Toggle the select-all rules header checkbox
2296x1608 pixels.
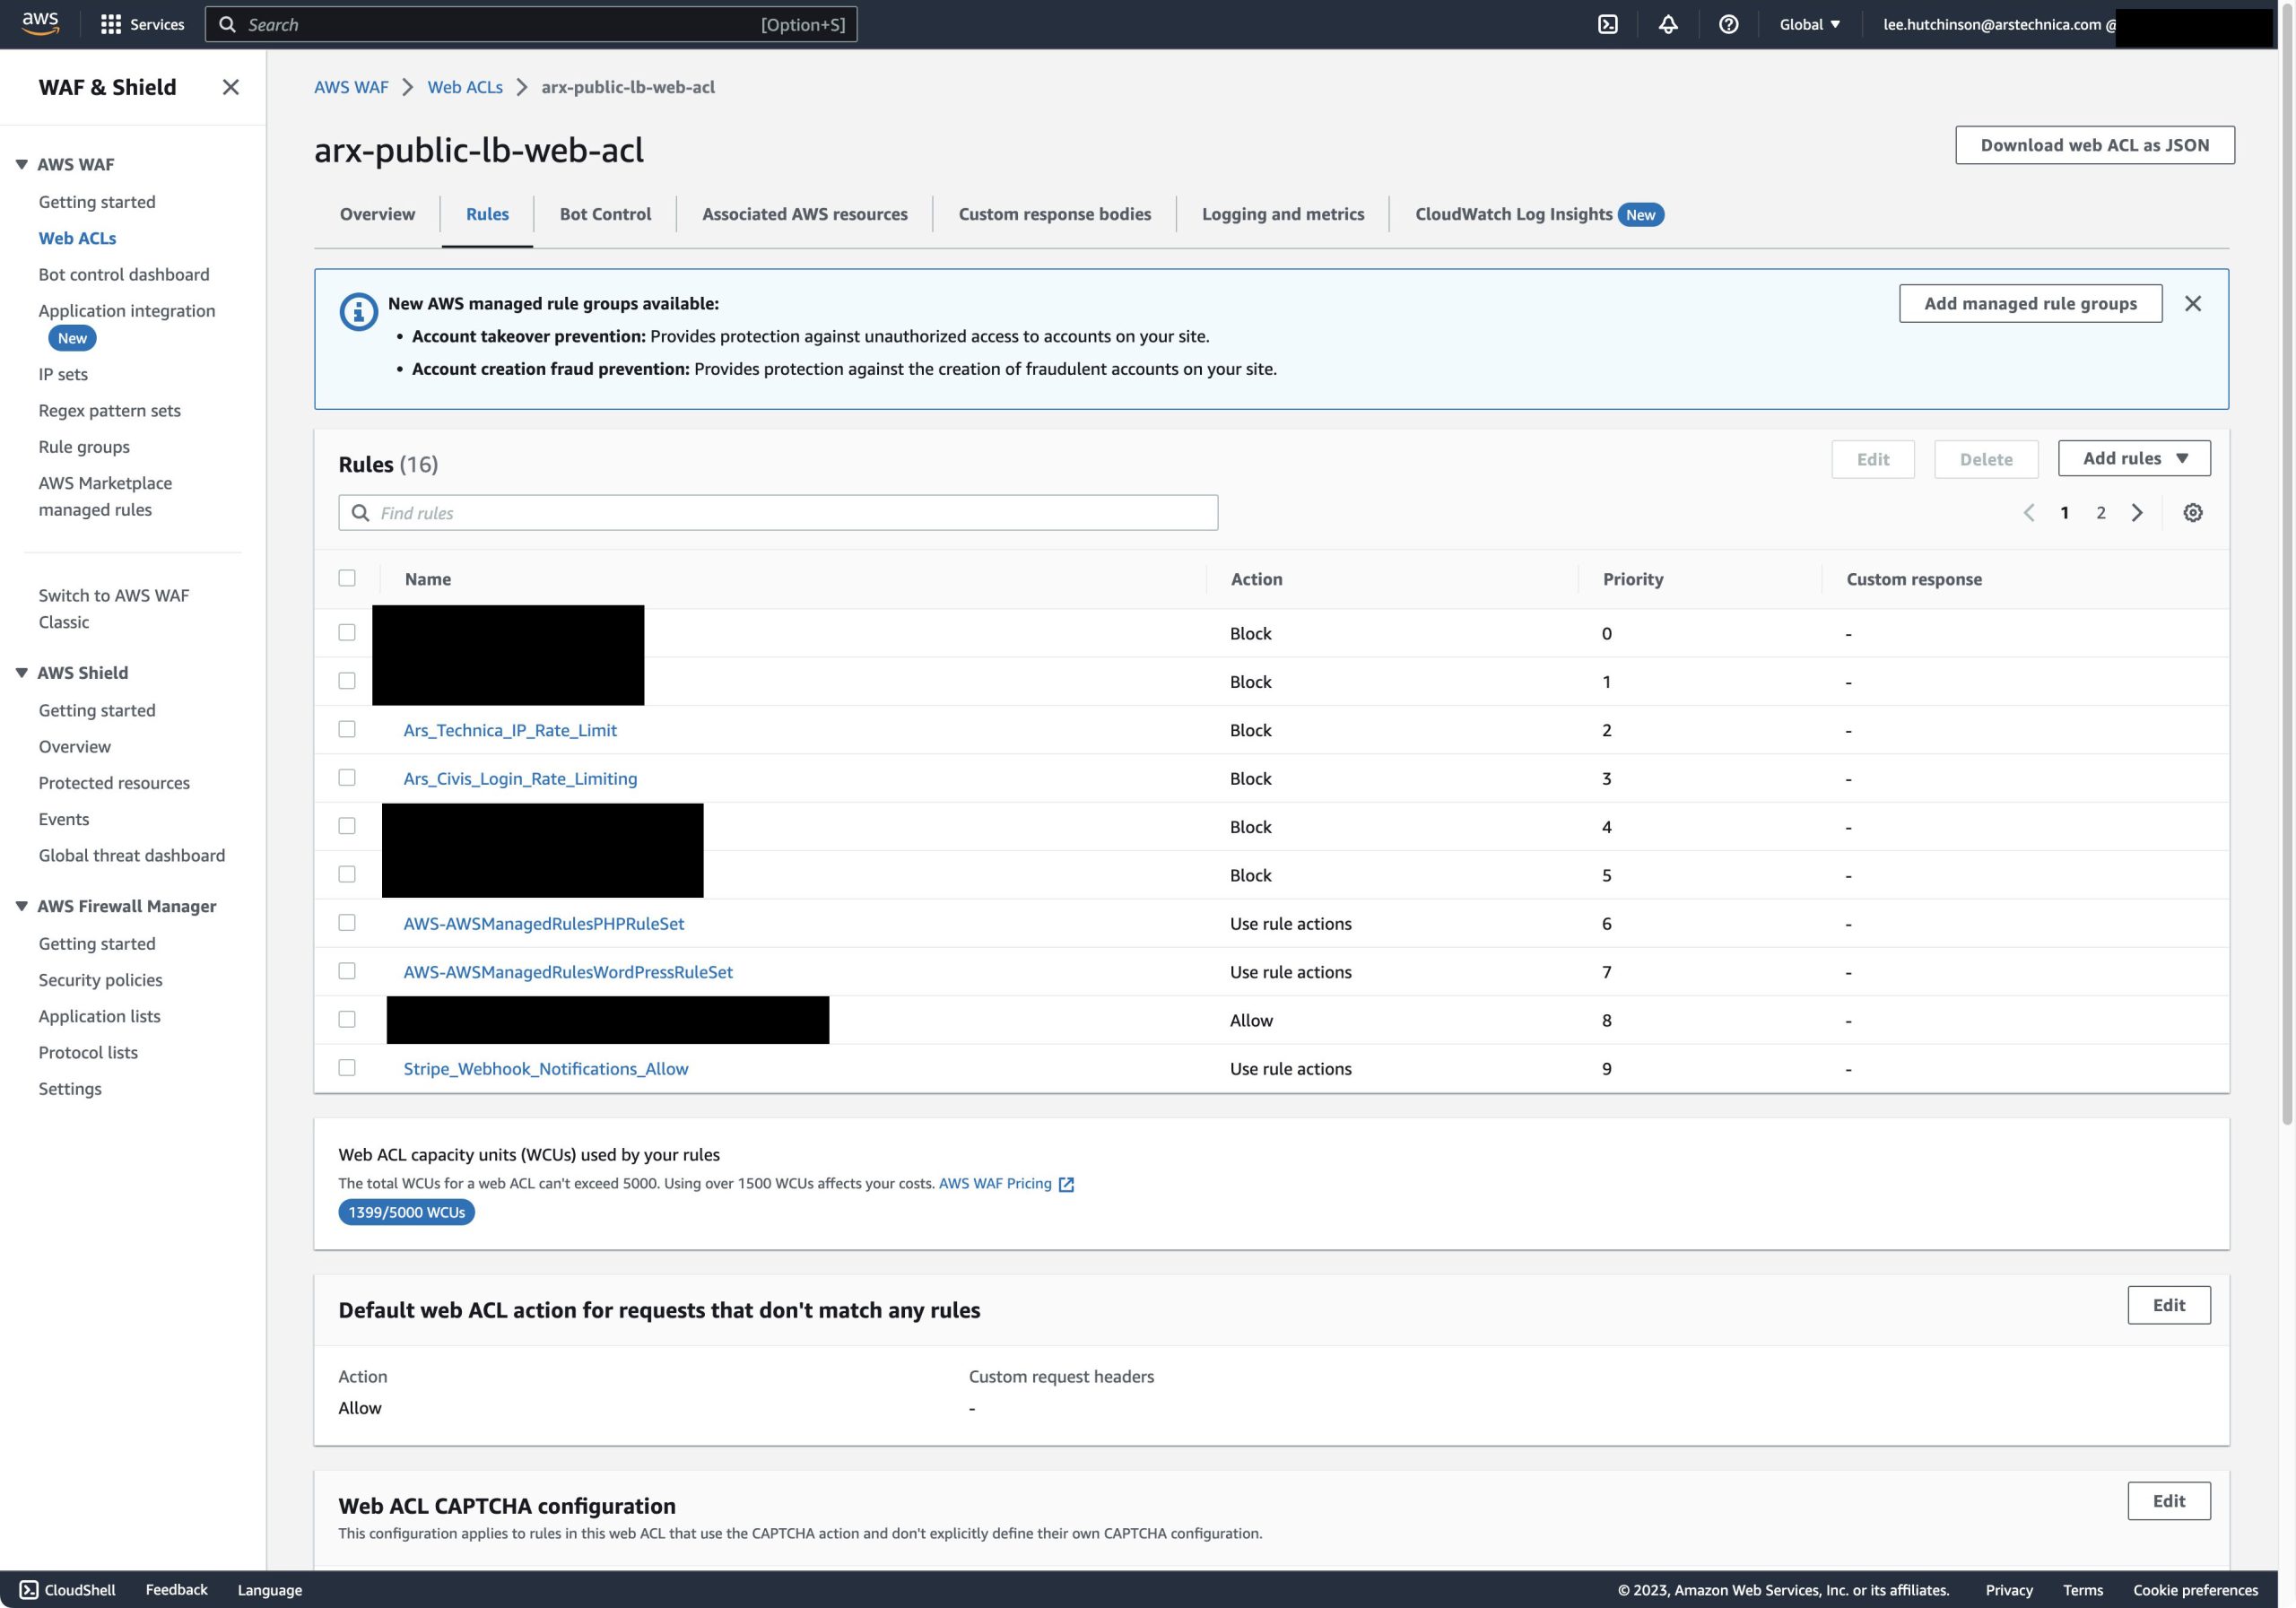click(x=347, y=578)
